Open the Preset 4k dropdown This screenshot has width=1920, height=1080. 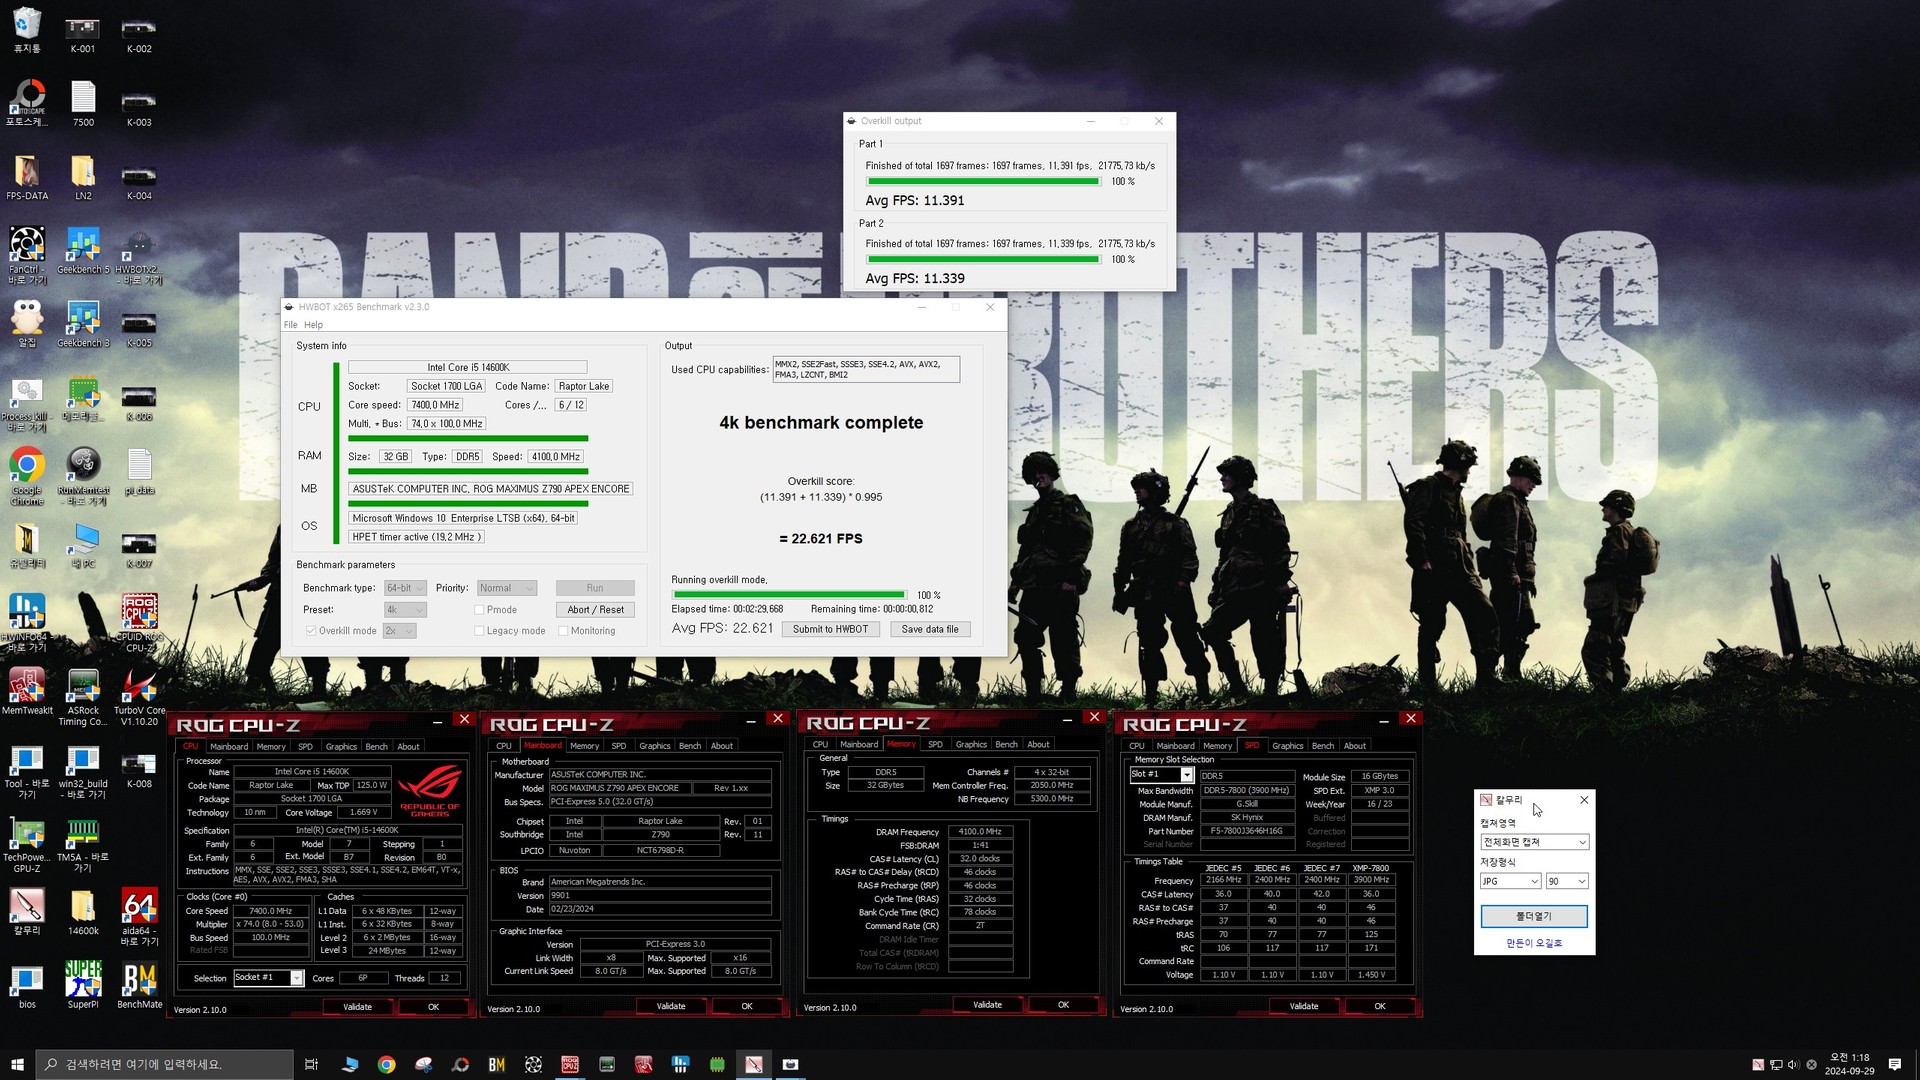click(406, 610)
